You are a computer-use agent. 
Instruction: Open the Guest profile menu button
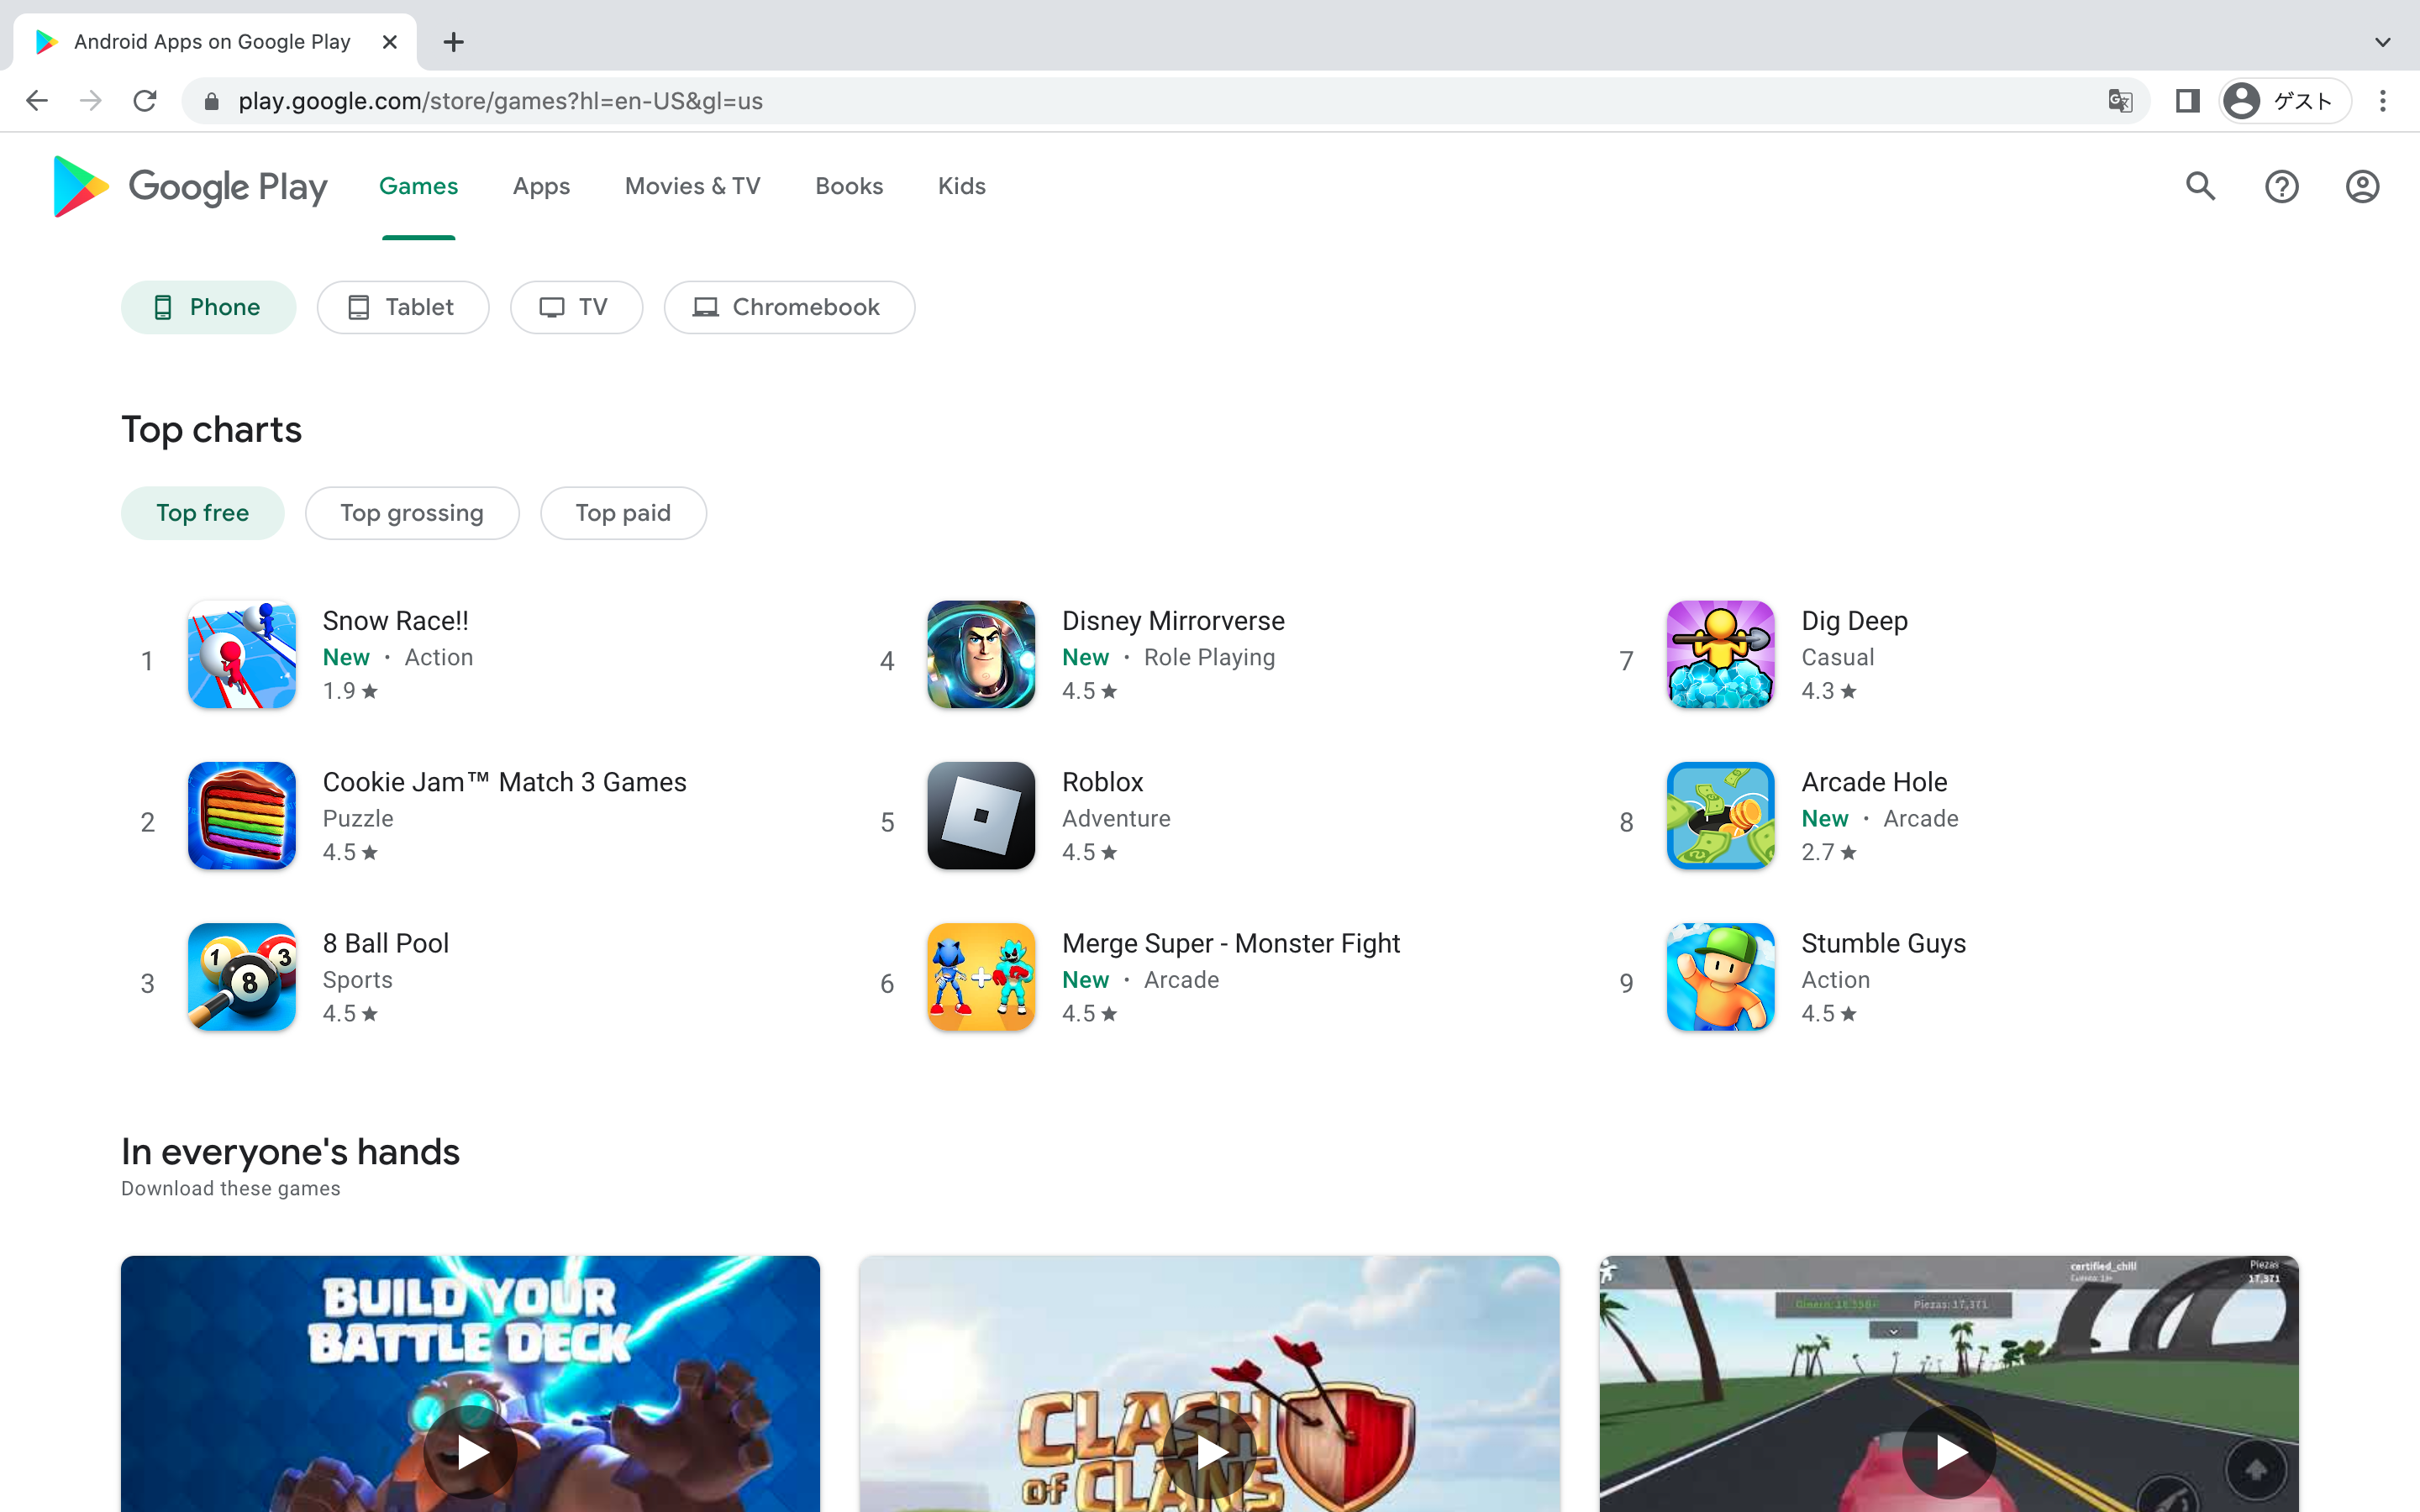tap(2284, 101)
